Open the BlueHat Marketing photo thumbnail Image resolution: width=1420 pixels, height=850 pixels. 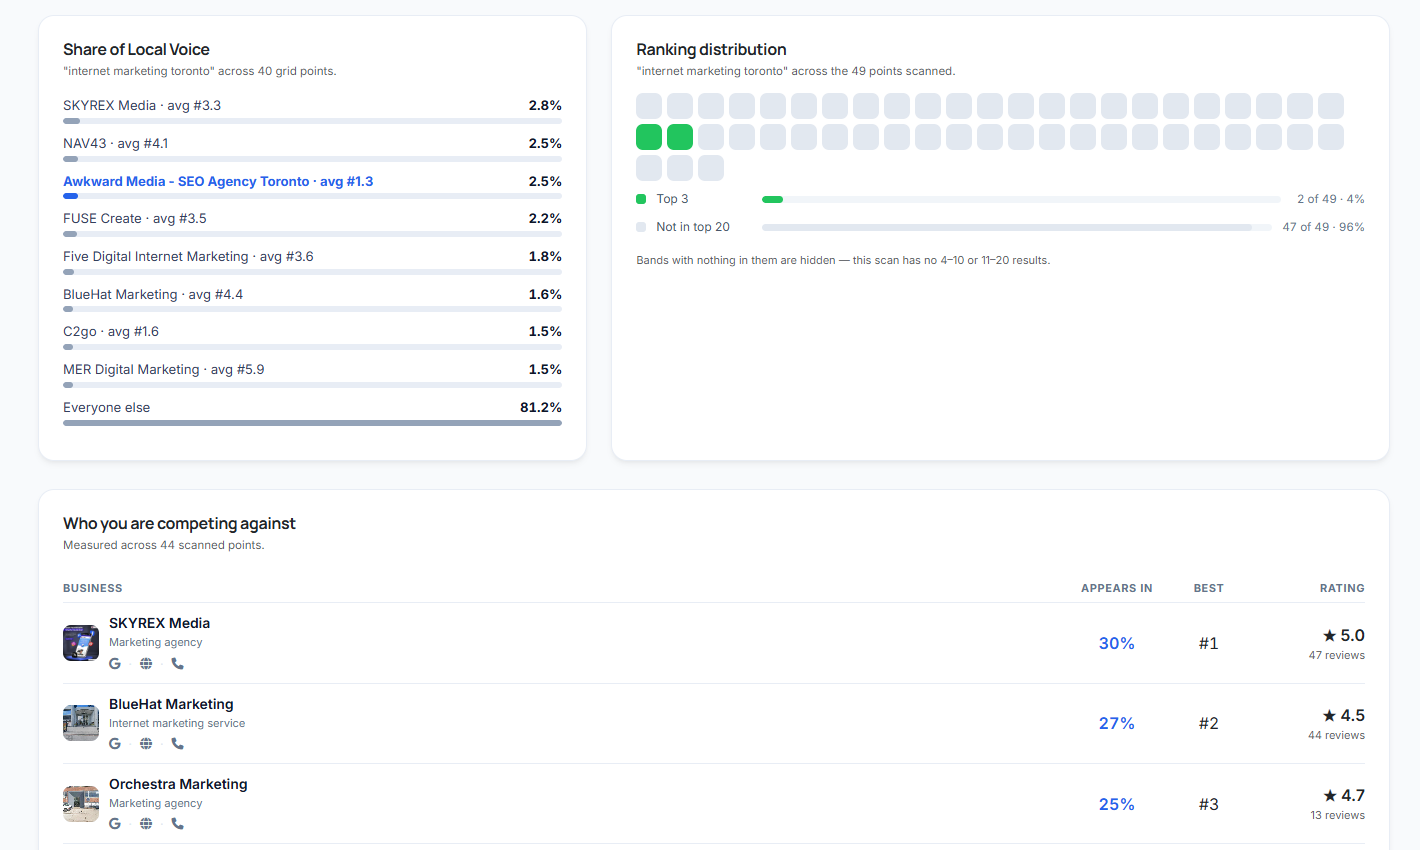pyautogui.click(x=81, y=723)
